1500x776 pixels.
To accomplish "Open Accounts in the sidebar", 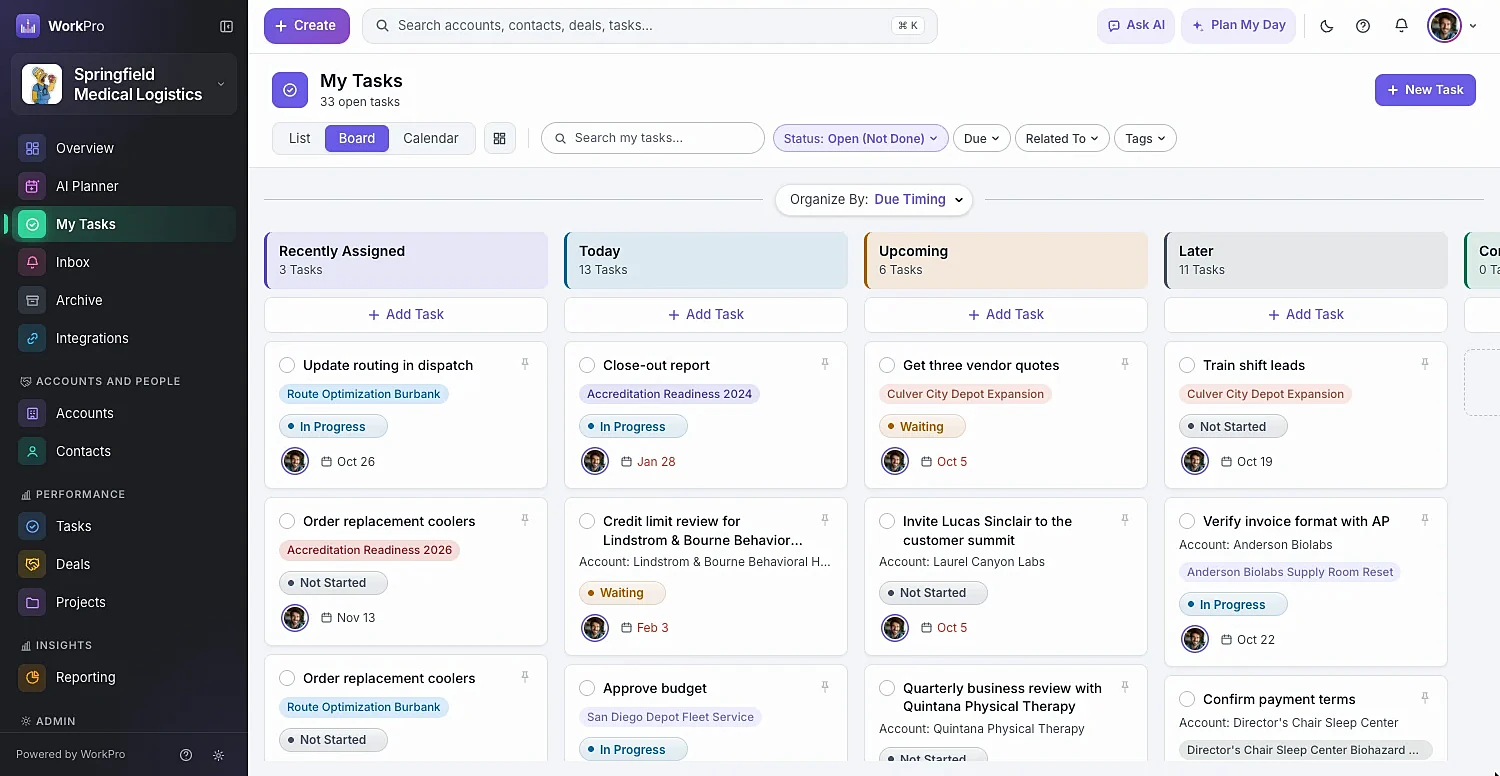I will click(124, 413).
